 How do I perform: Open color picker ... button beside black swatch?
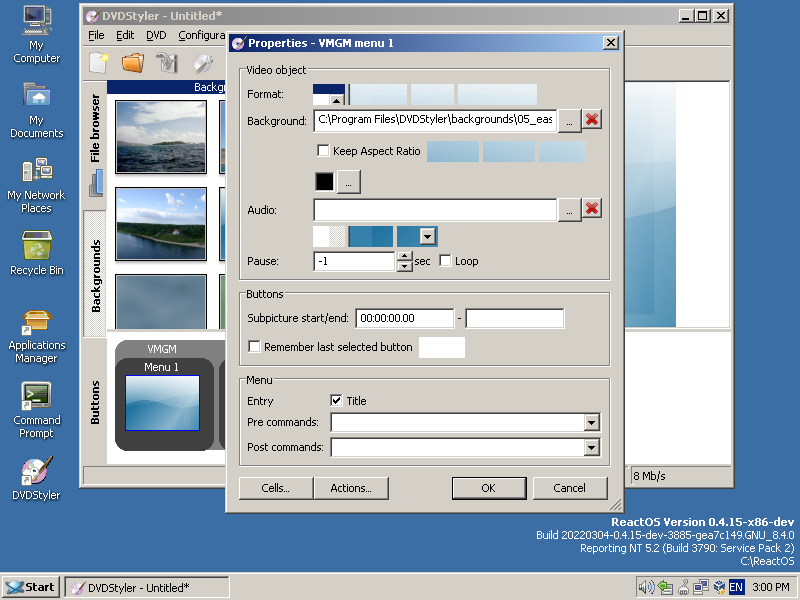point(348,182)
